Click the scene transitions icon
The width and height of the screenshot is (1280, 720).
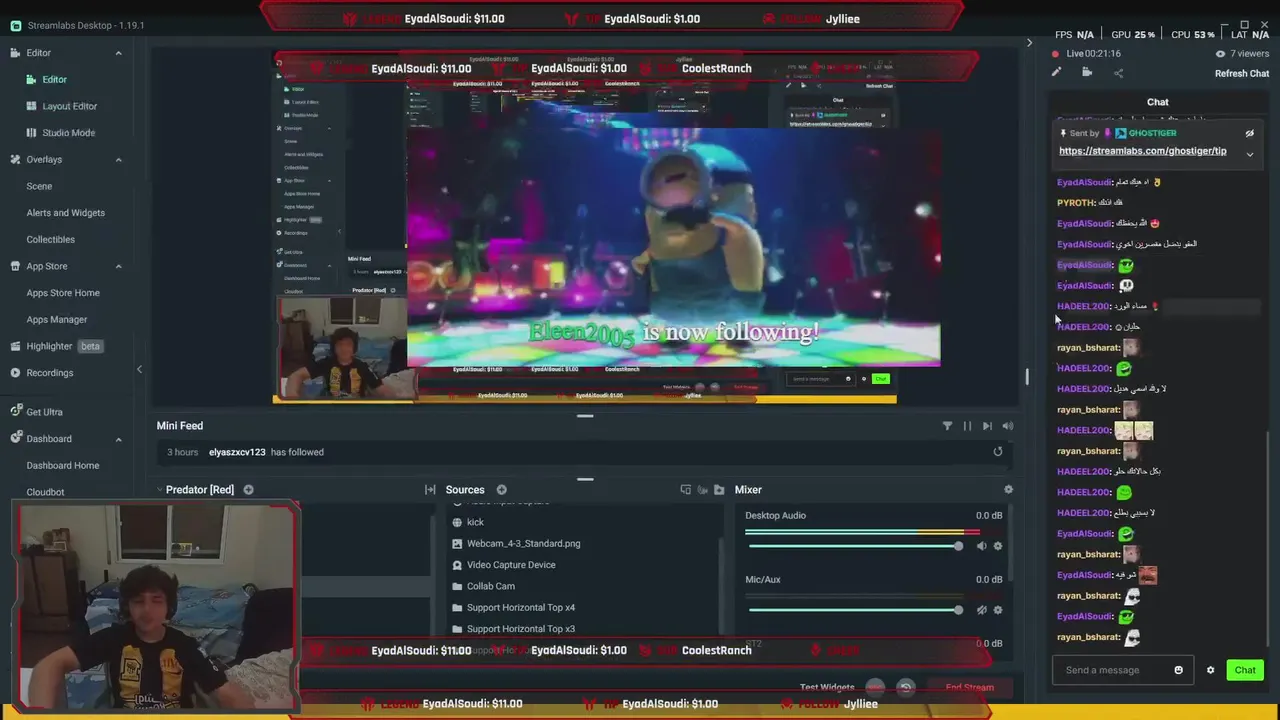click(x=430, y=490)
